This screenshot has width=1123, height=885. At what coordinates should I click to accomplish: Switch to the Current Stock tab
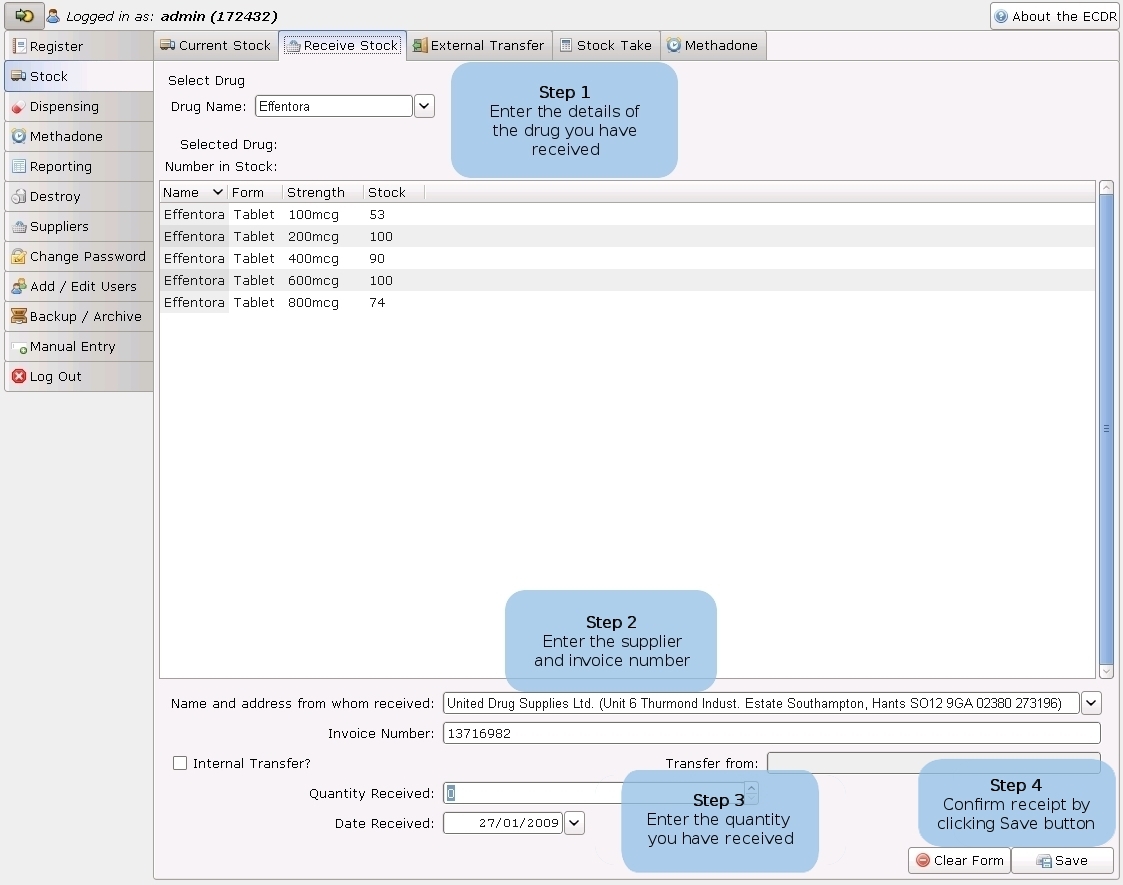coord(216,45)
